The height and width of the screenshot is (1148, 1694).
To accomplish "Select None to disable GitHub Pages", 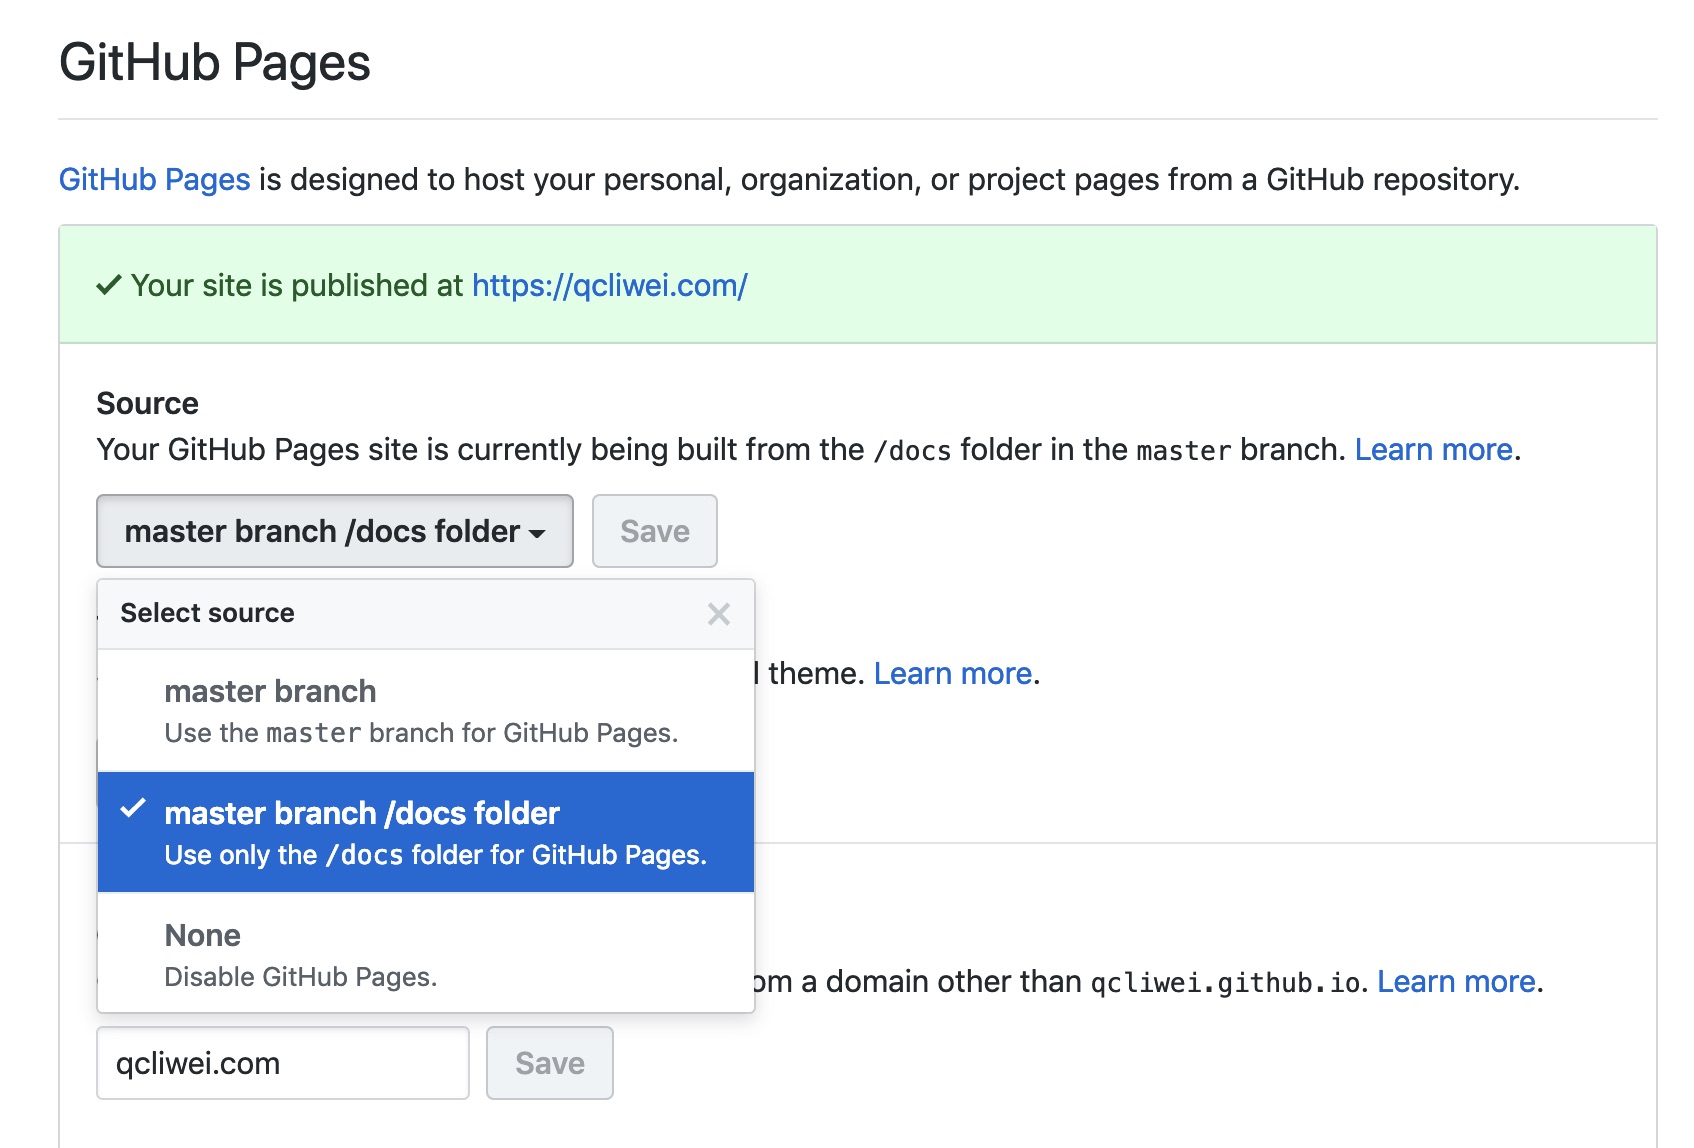I will [x=426, y=953].
